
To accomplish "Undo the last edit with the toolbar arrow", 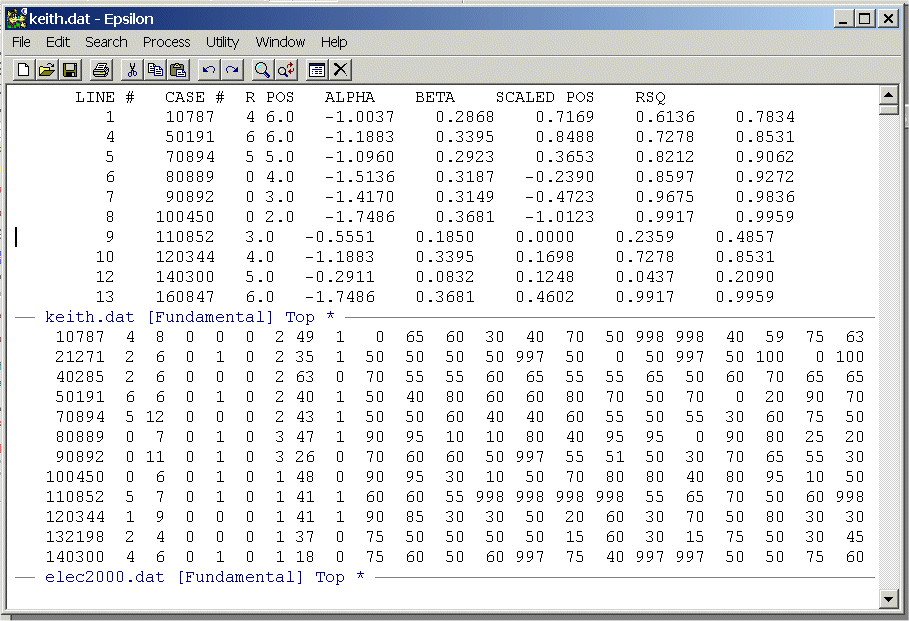I will [208, 69].
